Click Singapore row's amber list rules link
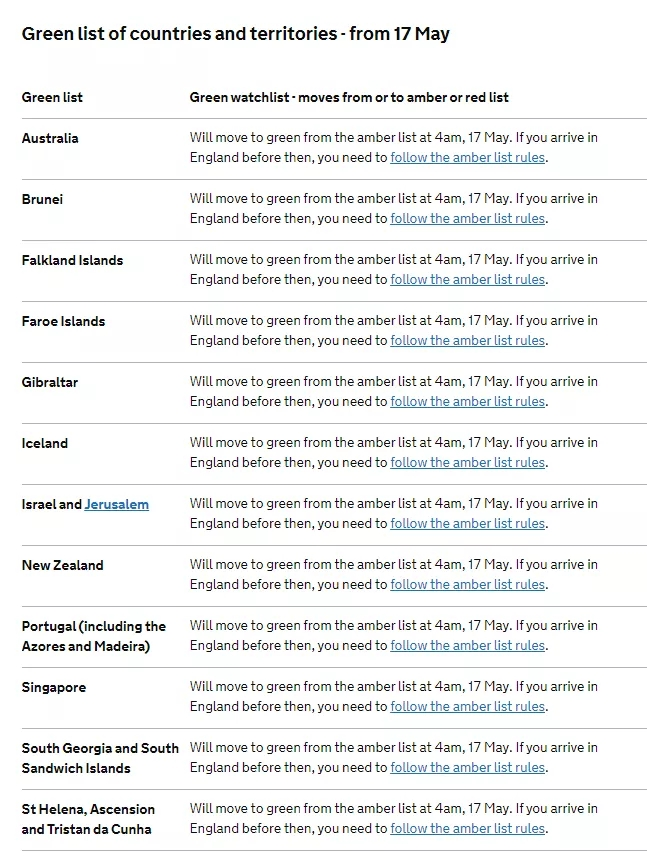Viewport: 647px width, 857px height. point(468,706)
